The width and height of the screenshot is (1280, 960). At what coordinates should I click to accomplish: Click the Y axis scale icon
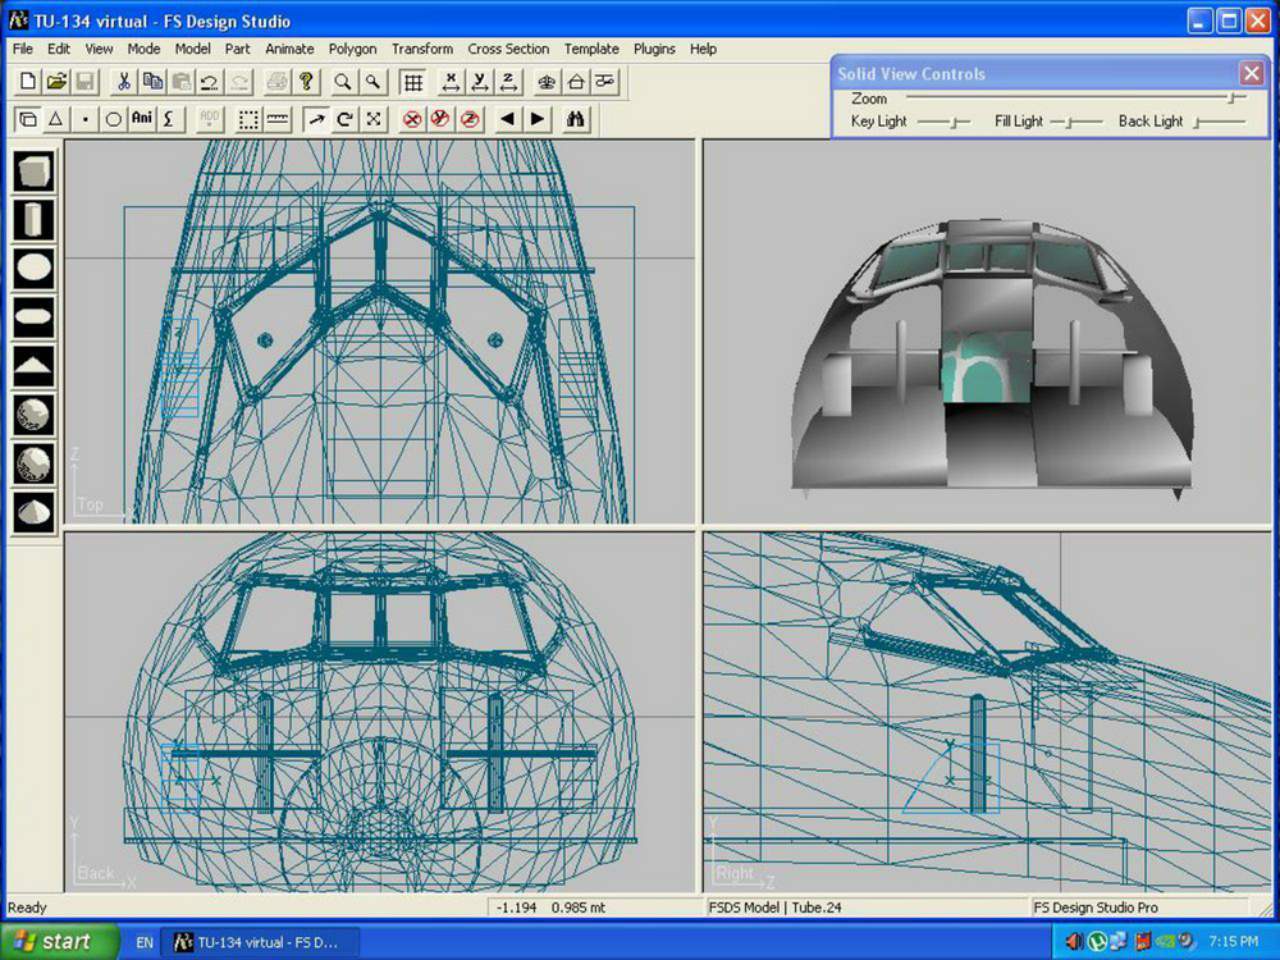pyautogui.click(x=480, y=82)
